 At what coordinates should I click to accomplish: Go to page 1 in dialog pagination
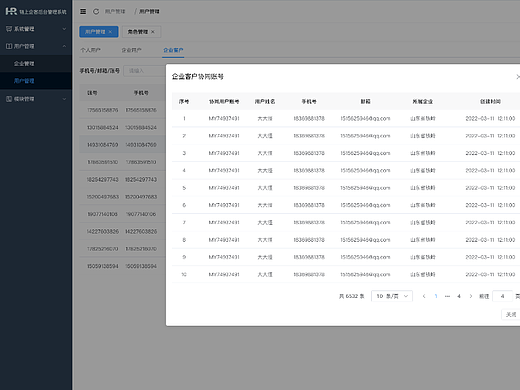coord(436,296)
